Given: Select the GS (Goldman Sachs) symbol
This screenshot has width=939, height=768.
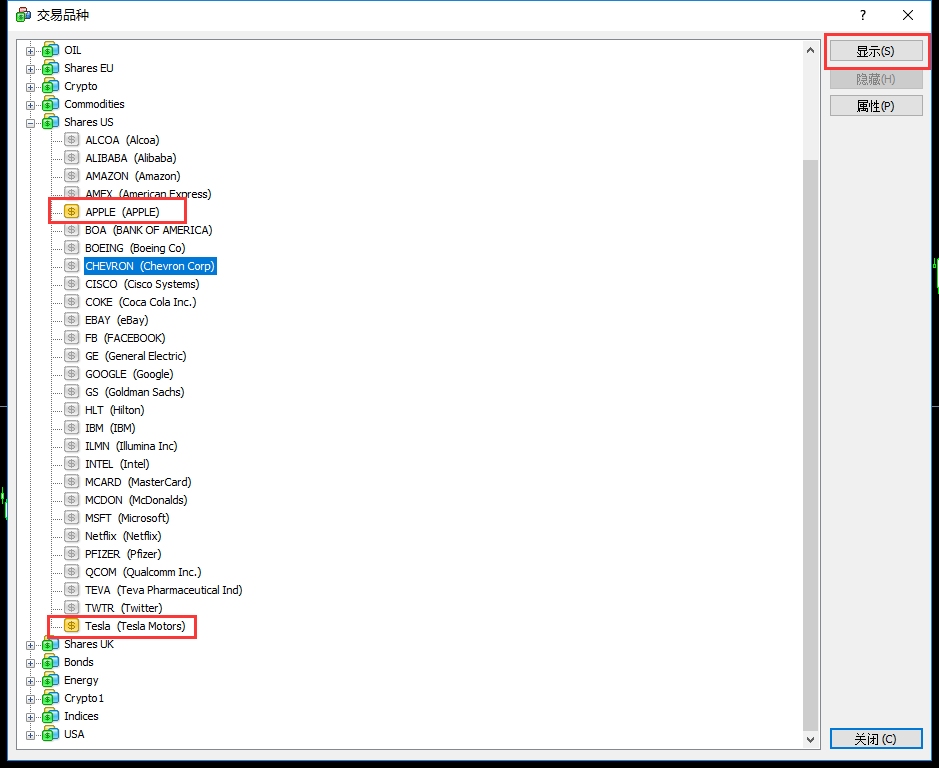Looking at the screenshot, I should pyautogui.click(x=135, y=392).
